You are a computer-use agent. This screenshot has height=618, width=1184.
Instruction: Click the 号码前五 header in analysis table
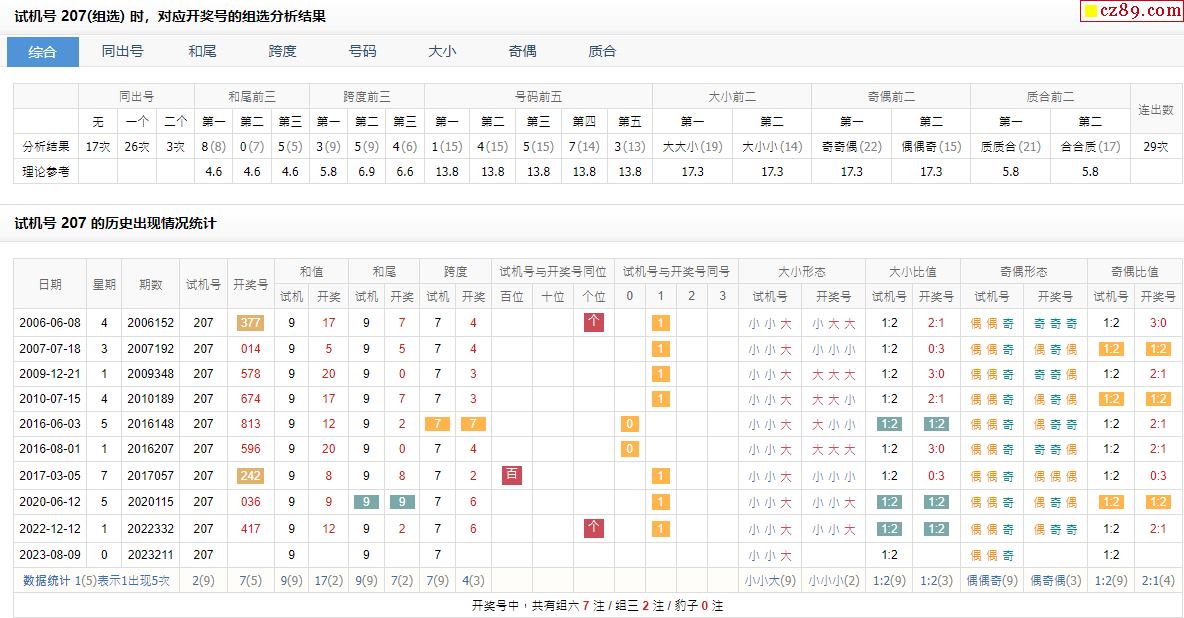pyautogui.click(x=538, y=97)
